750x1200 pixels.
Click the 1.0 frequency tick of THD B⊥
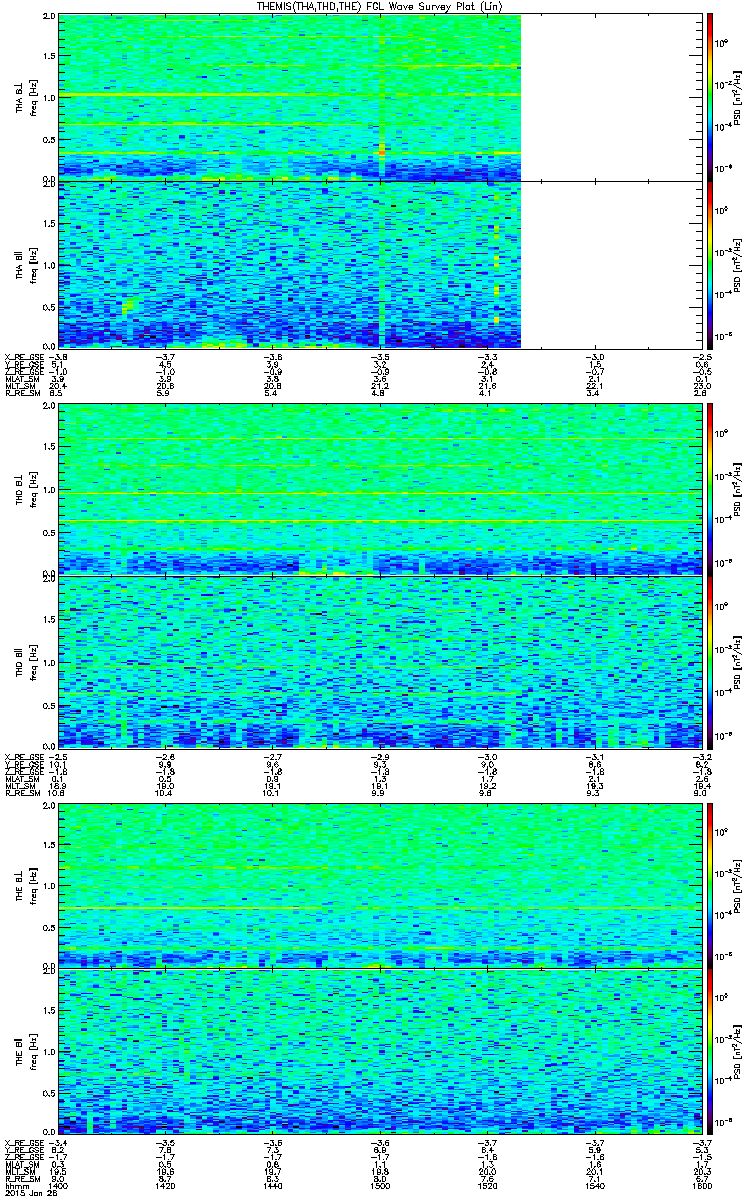pos(49,490)
